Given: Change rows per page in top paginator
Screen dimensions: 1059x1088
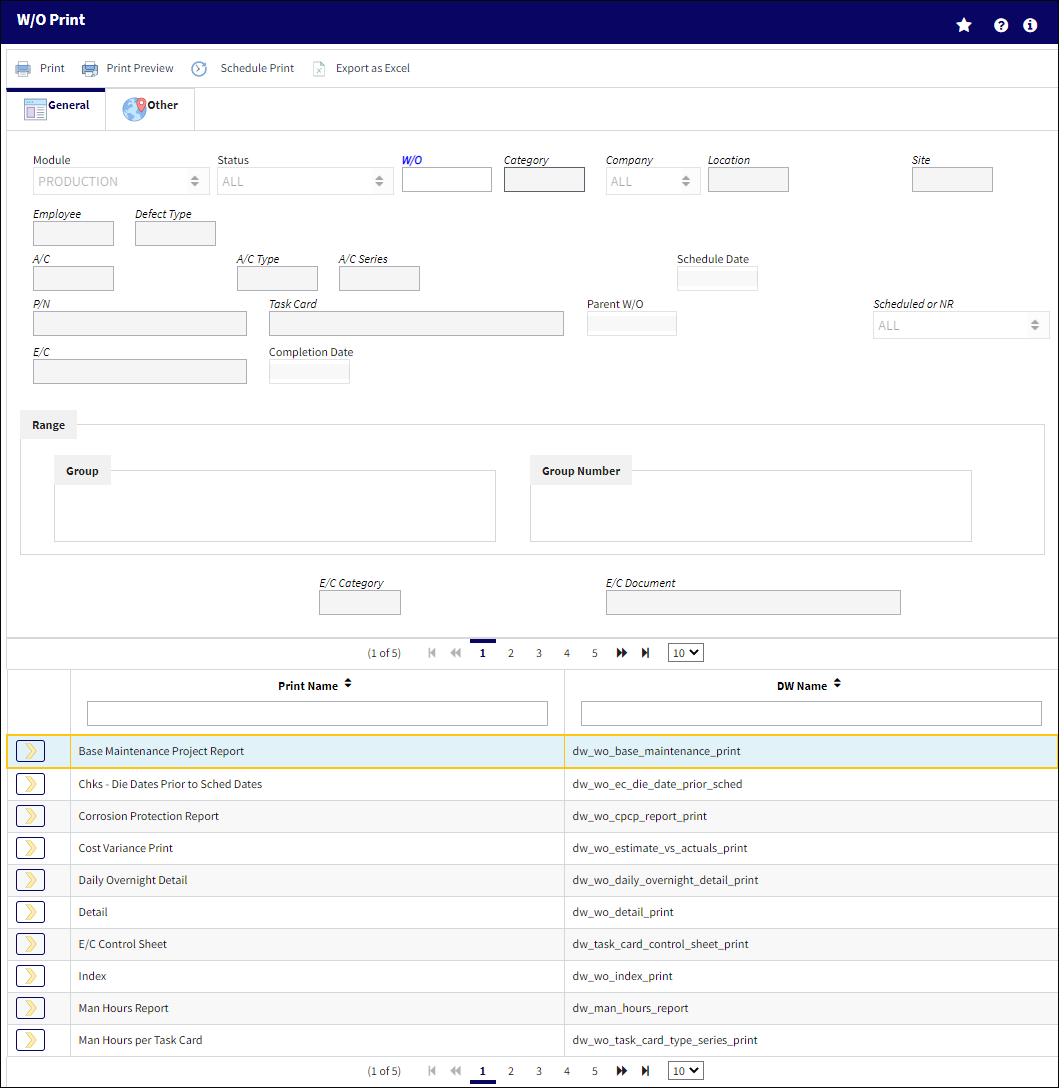Looking at the screenshot, I should (x=686, y=653).
